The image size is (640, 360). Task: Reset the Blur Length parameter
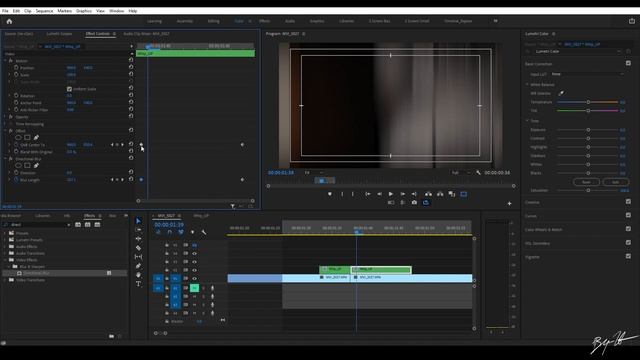click(x=131, y=179)
